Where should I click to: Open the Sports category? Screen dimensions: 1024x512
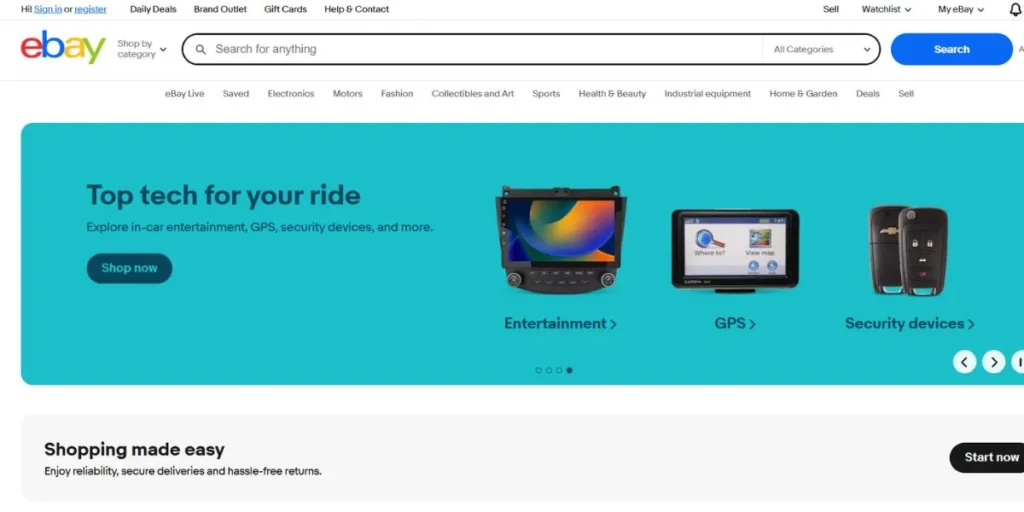(546, 94)
